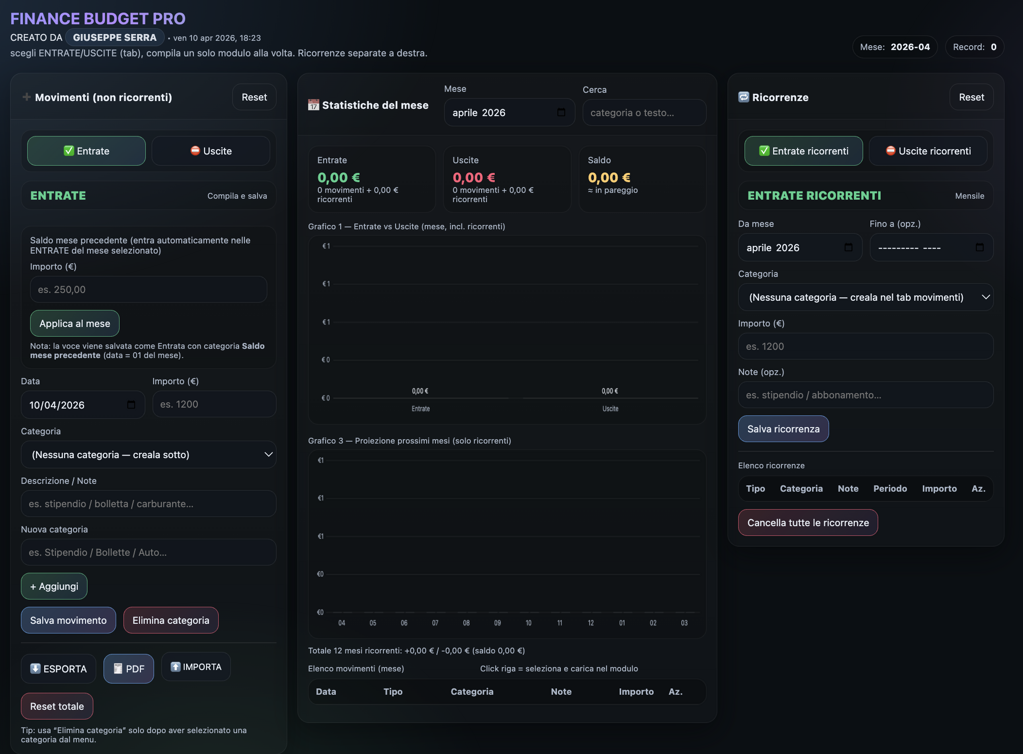Open the calendar picker in the Data field
1023x754 pixels.
click(x=131, y=405)
